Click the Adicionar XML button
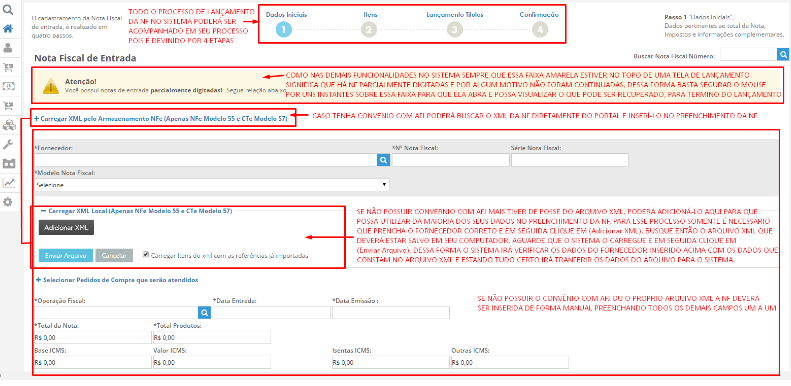791x386 pixels. coord(66,228)
